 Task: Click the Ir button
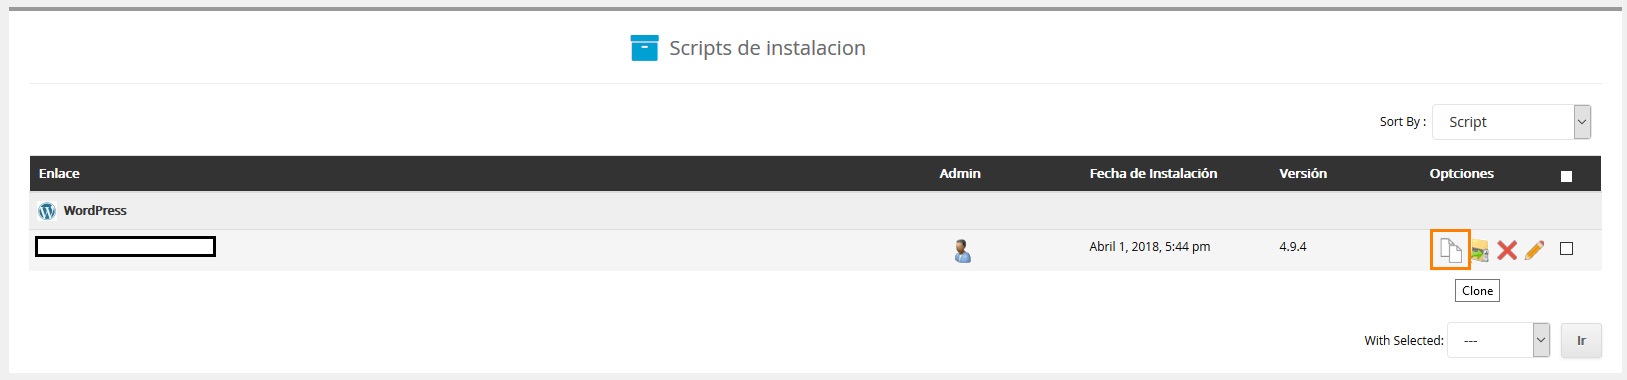click(1581, 340)
